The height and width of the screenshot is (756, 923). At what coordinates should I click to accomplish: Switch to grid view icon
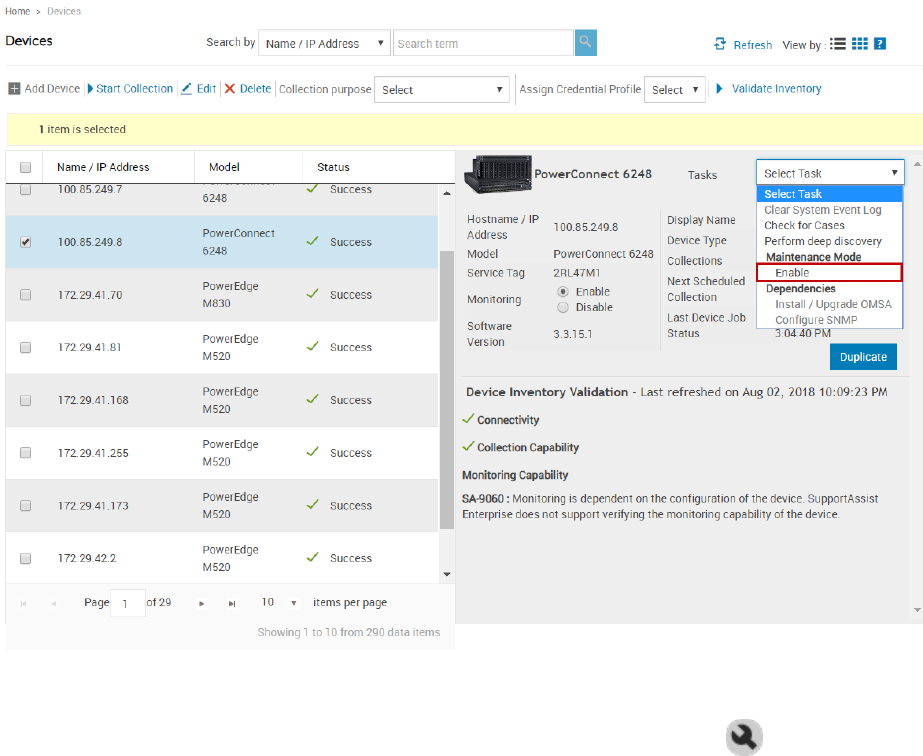tap(859, 44)
